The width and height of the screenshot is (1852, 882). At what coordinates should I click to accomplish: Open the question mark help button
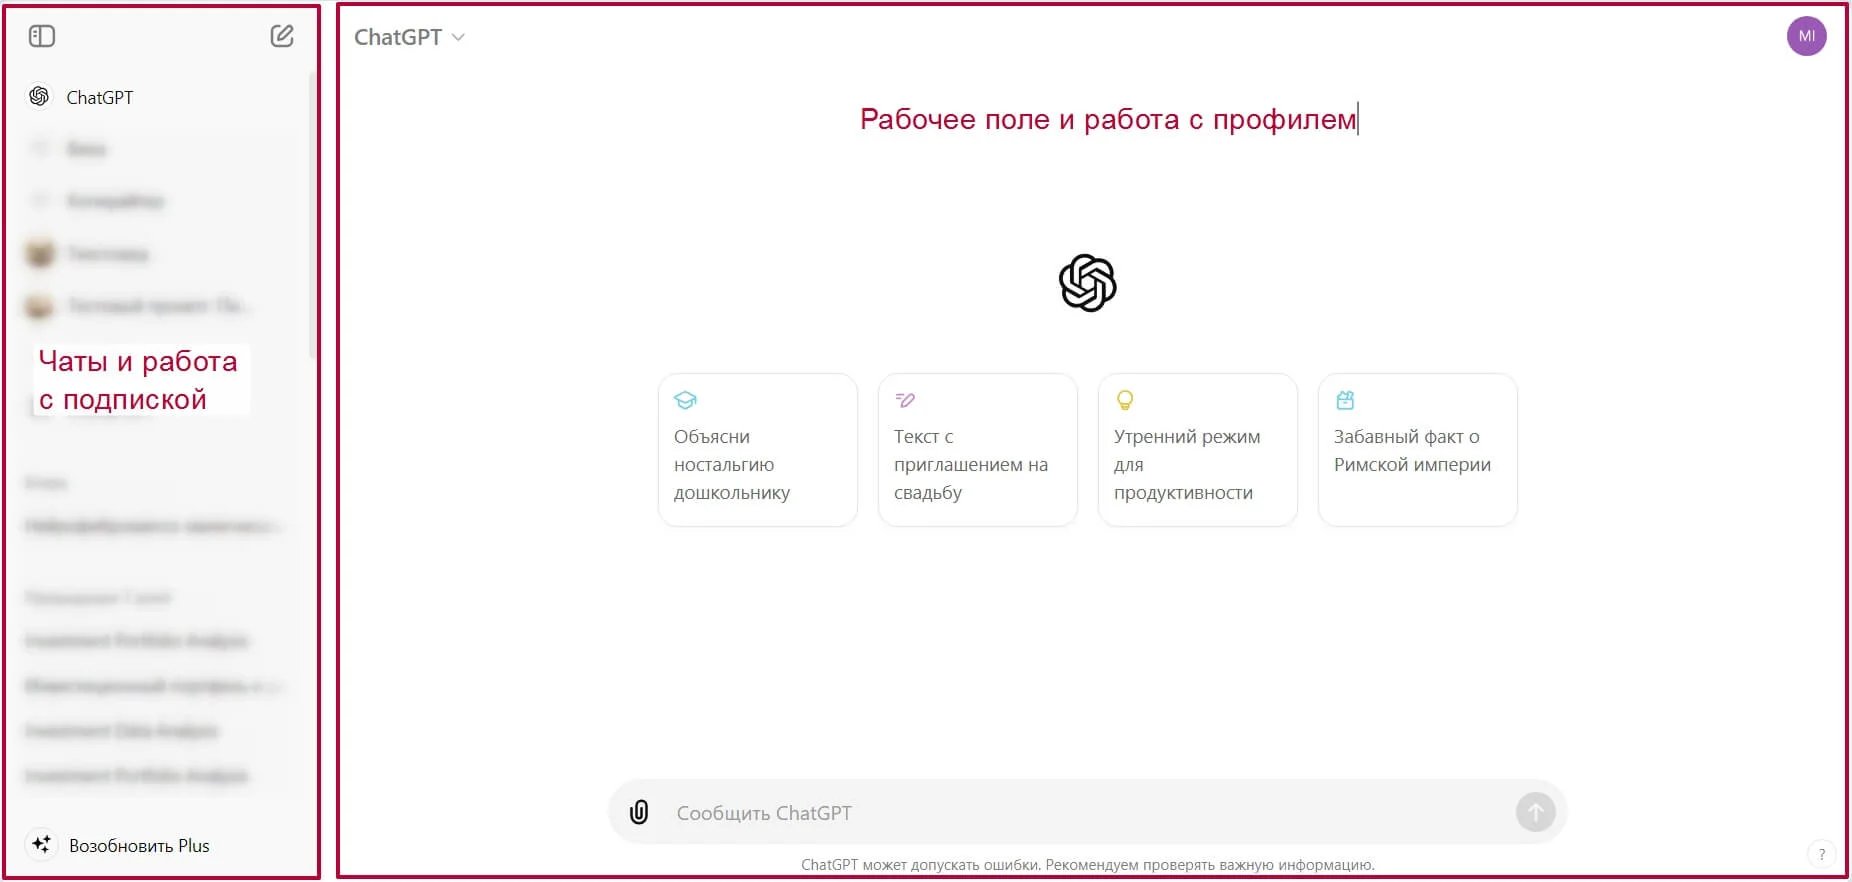(1822, 854)
